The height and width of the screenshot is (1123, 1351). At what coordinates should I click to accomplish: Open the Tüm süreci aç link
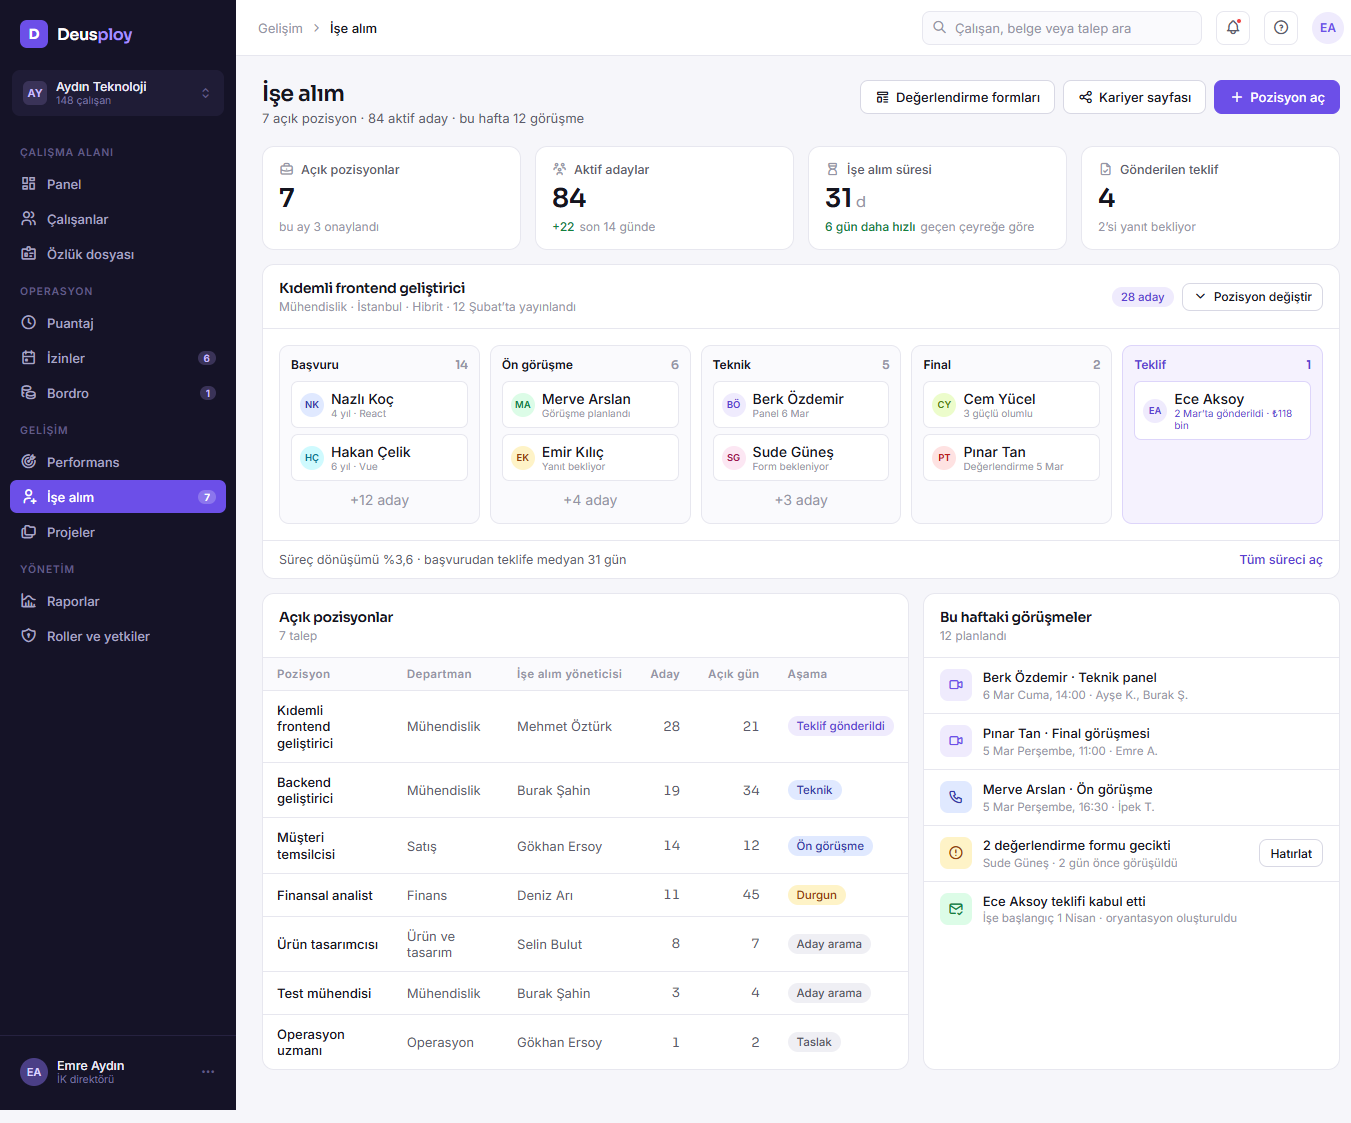pos(1281,560)
